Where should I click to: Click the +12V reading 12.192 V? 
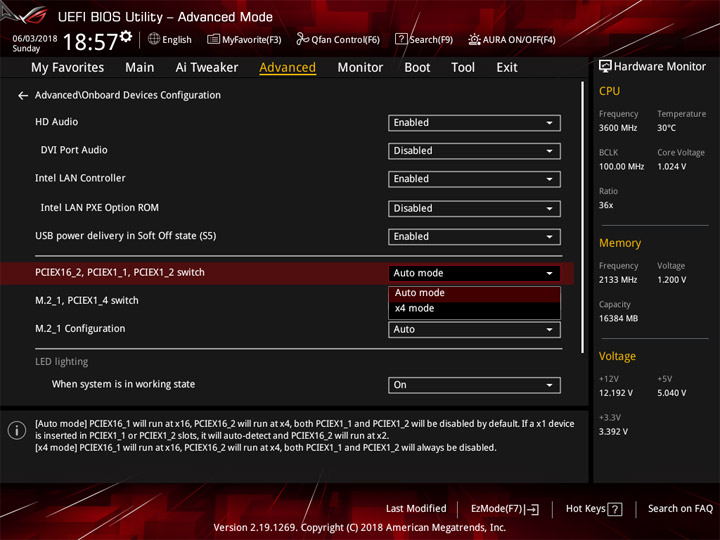(616, 394)
